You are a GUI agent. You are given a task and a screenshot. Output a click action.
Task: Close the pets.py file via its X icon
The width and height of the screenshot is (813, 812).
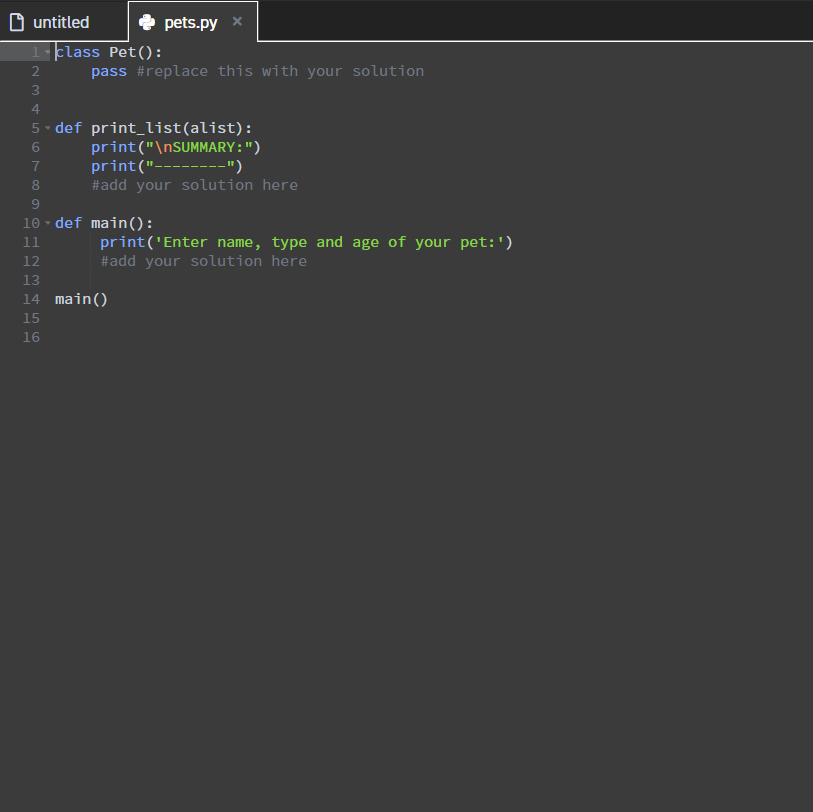(x=237, y=19)
